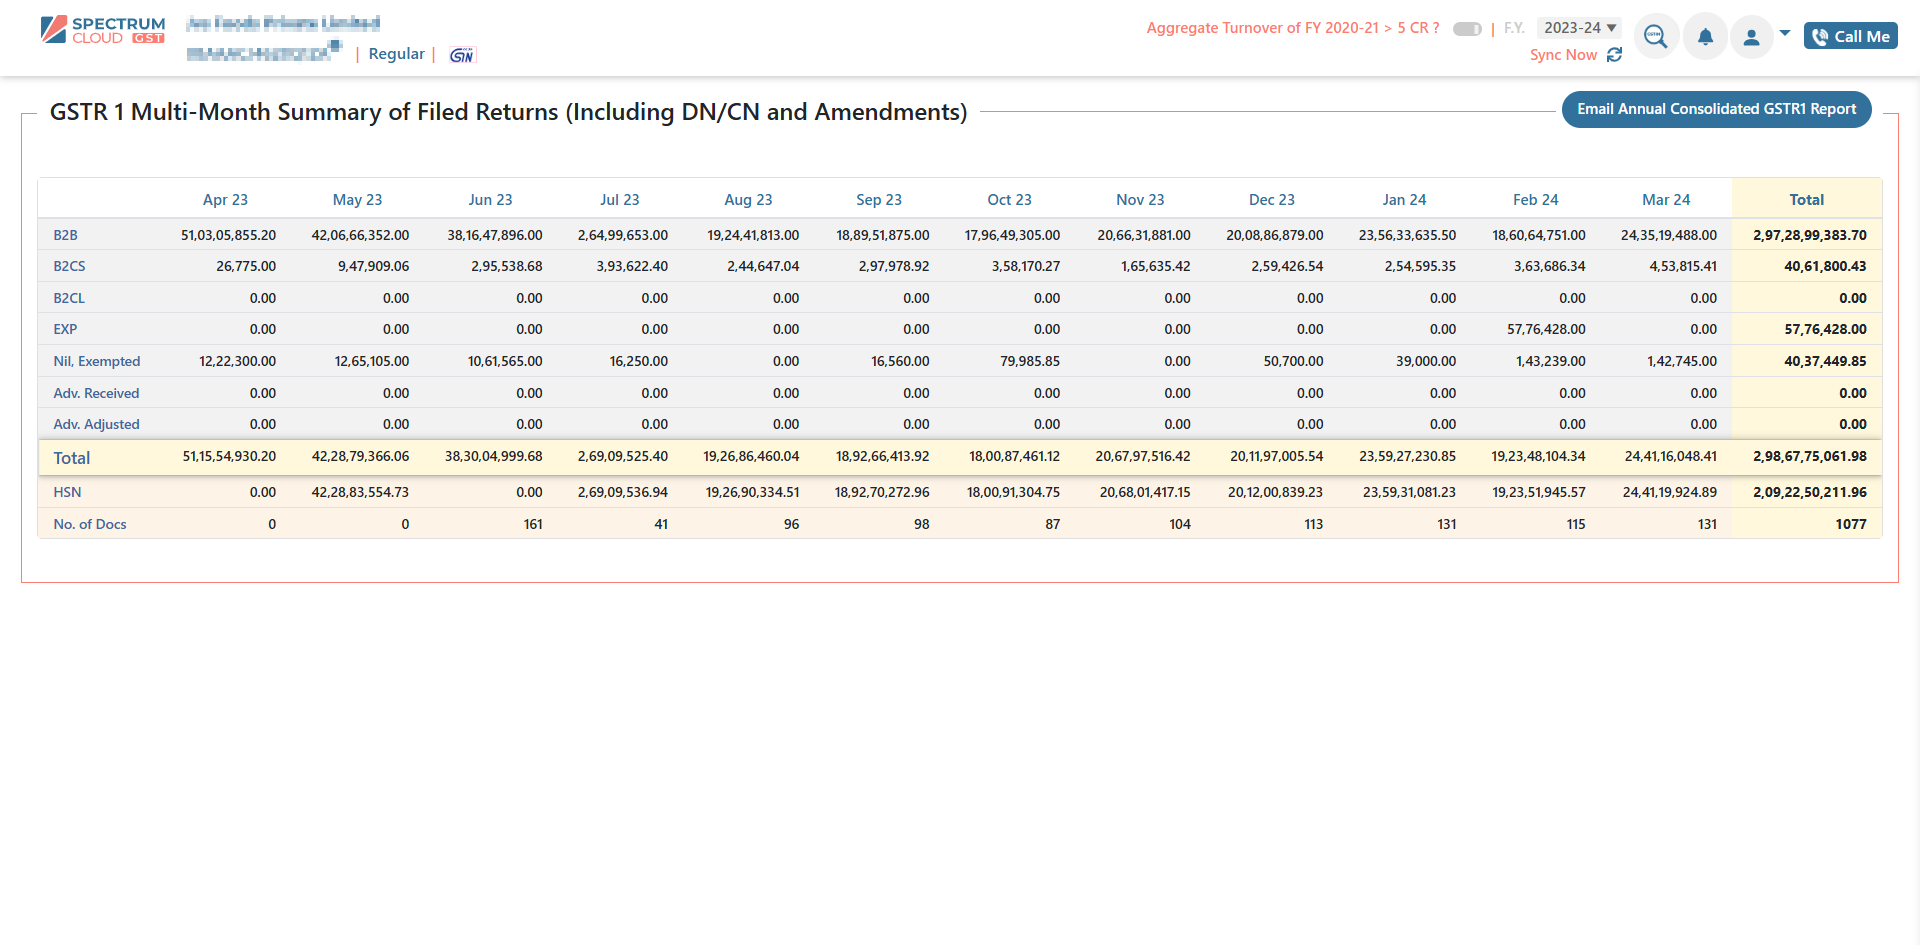Viewport: 1920px width, 945px height.
Task: Open the GSTN portal icon
Action: pyautogui.click(x=461, y=55)
